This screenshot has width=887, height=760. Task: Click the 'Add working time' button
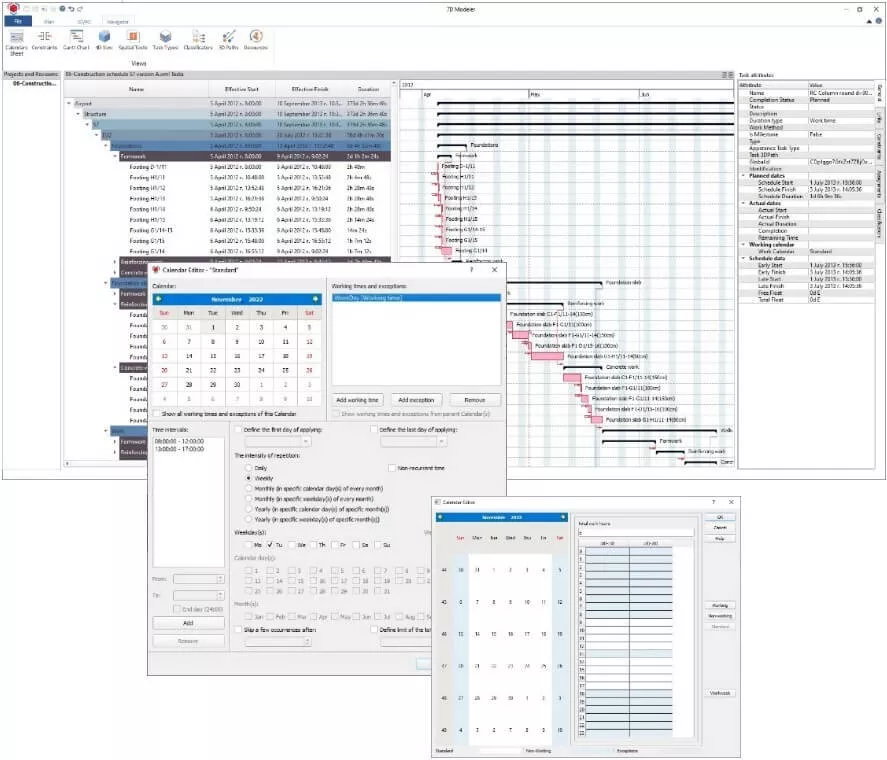click(x=357, y=399)
